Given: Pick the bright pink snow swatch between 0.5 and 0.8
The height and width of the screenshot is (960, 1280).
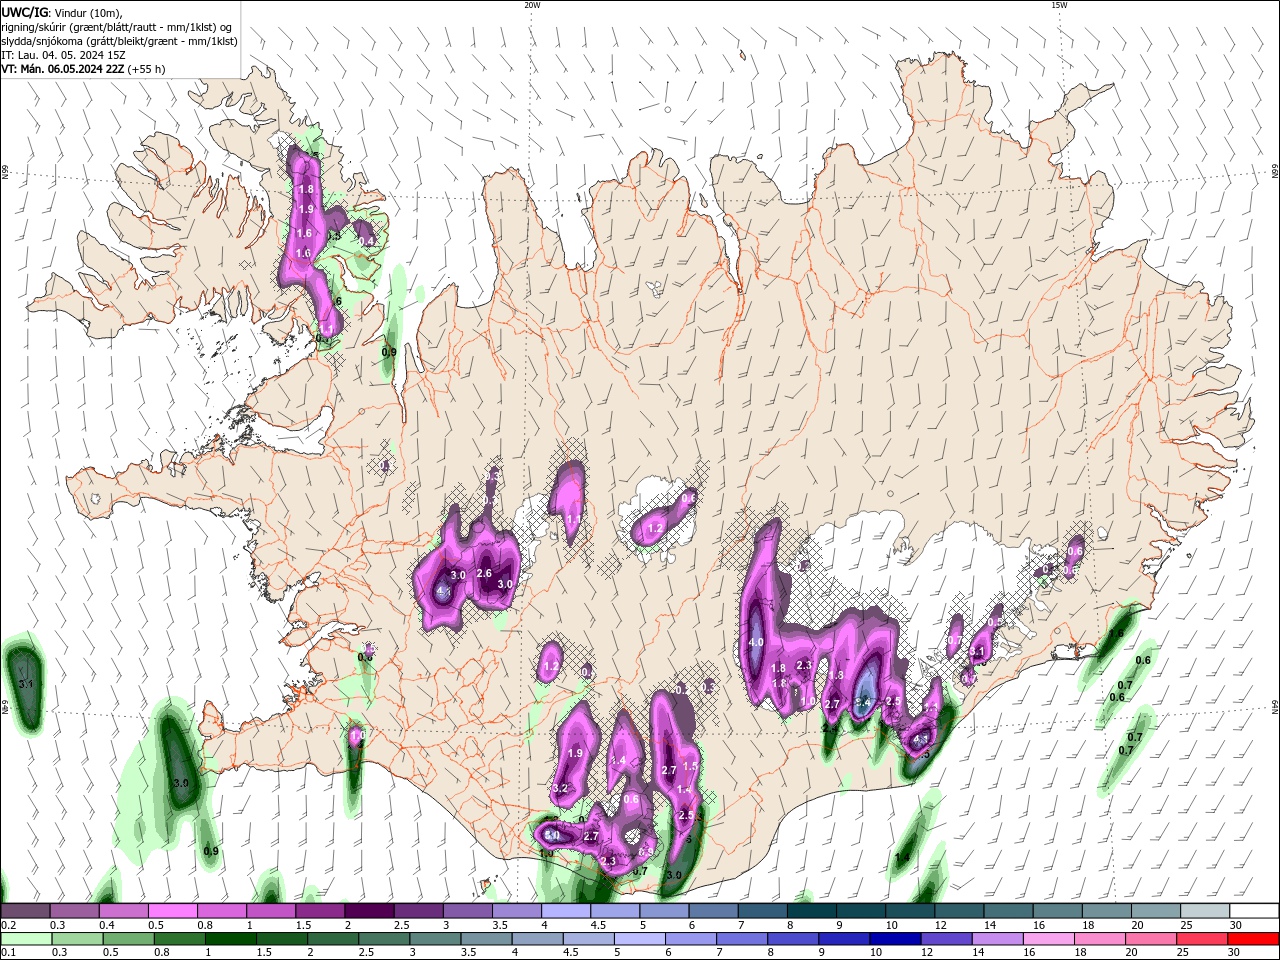Looking at the screenshot, I should pos(172,911).
